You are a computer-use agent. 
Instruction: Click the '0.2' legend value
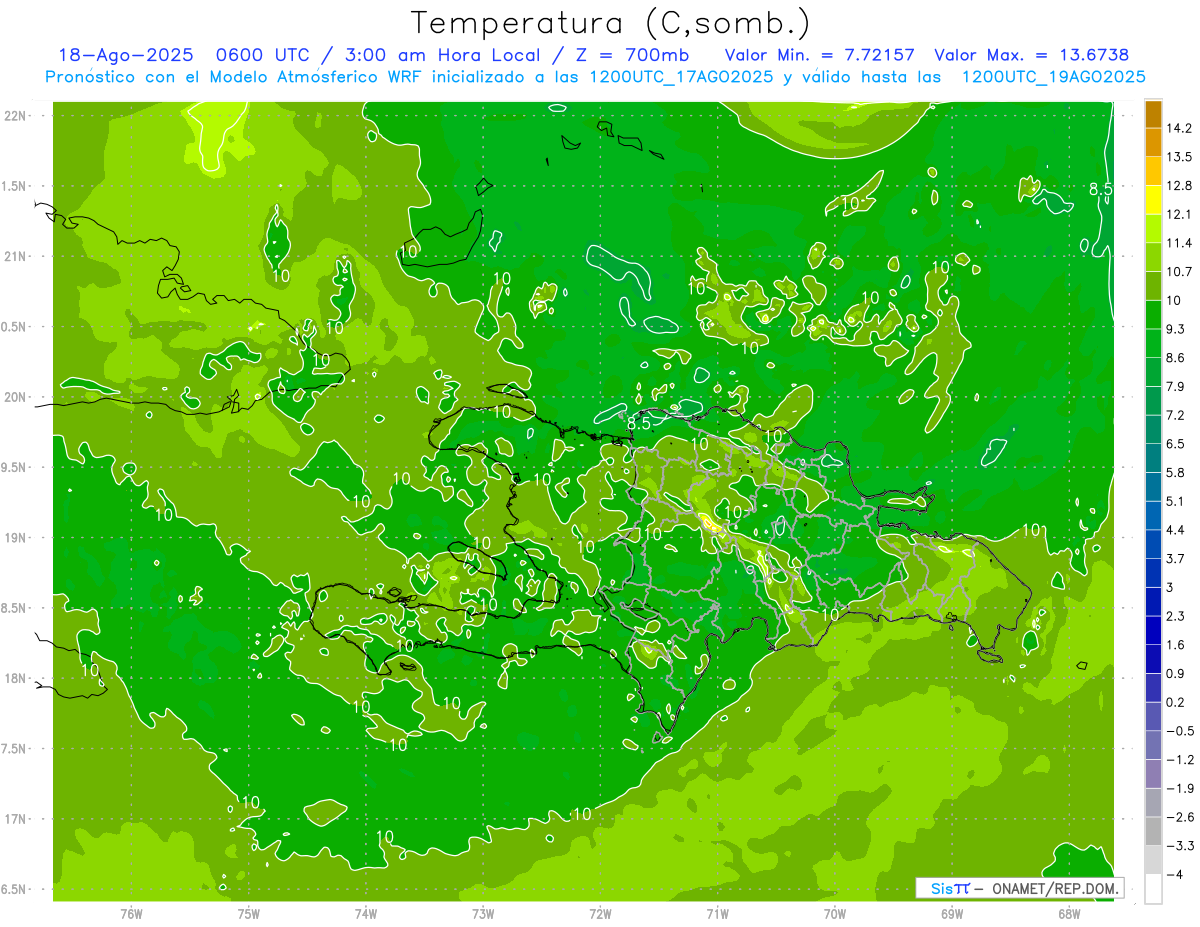click(1177, 702)
